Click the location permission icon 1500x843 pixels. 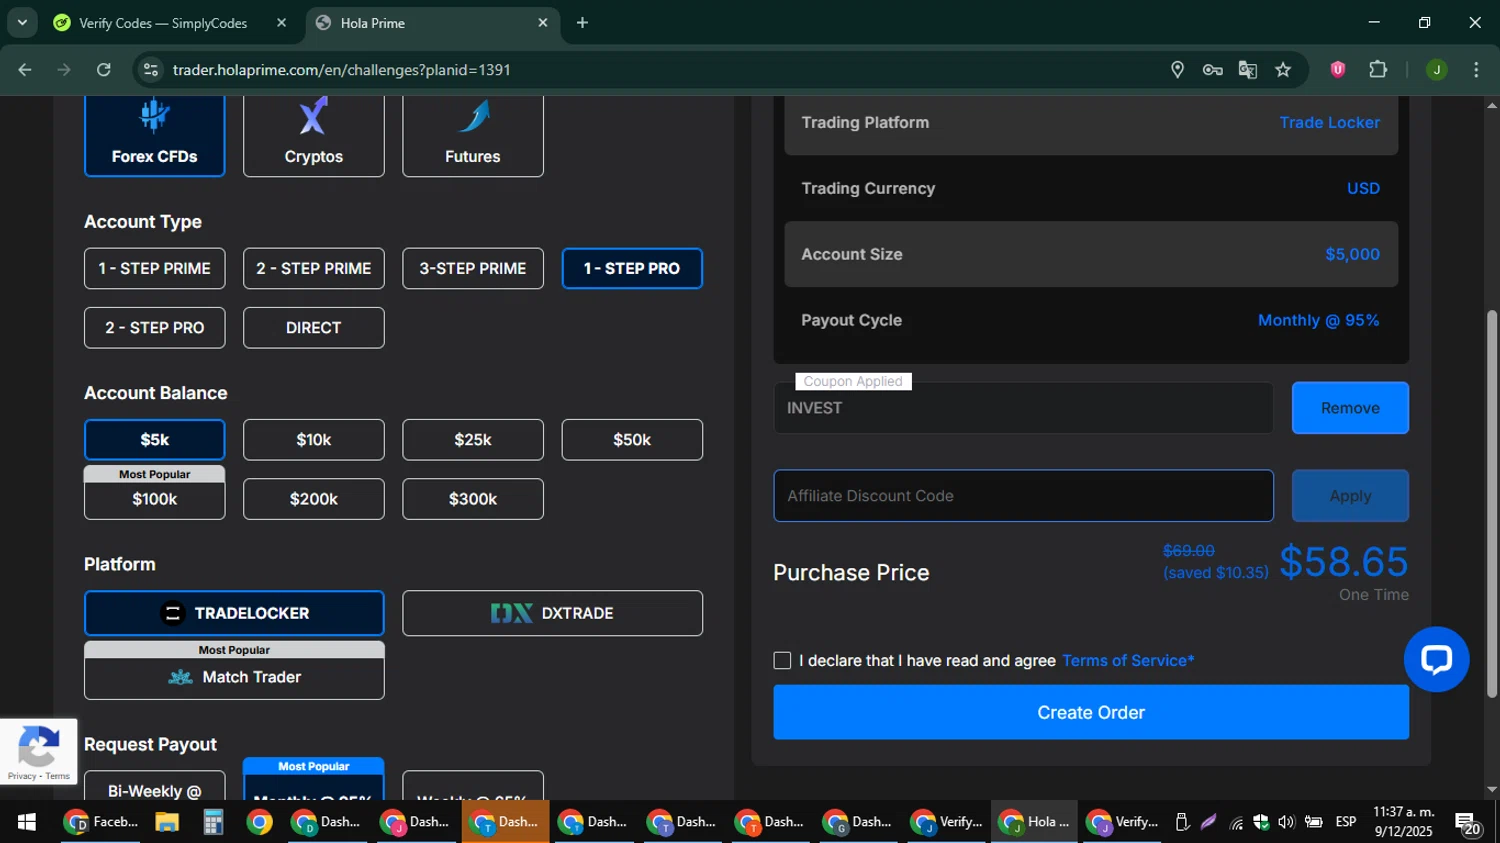[1177, 69]
